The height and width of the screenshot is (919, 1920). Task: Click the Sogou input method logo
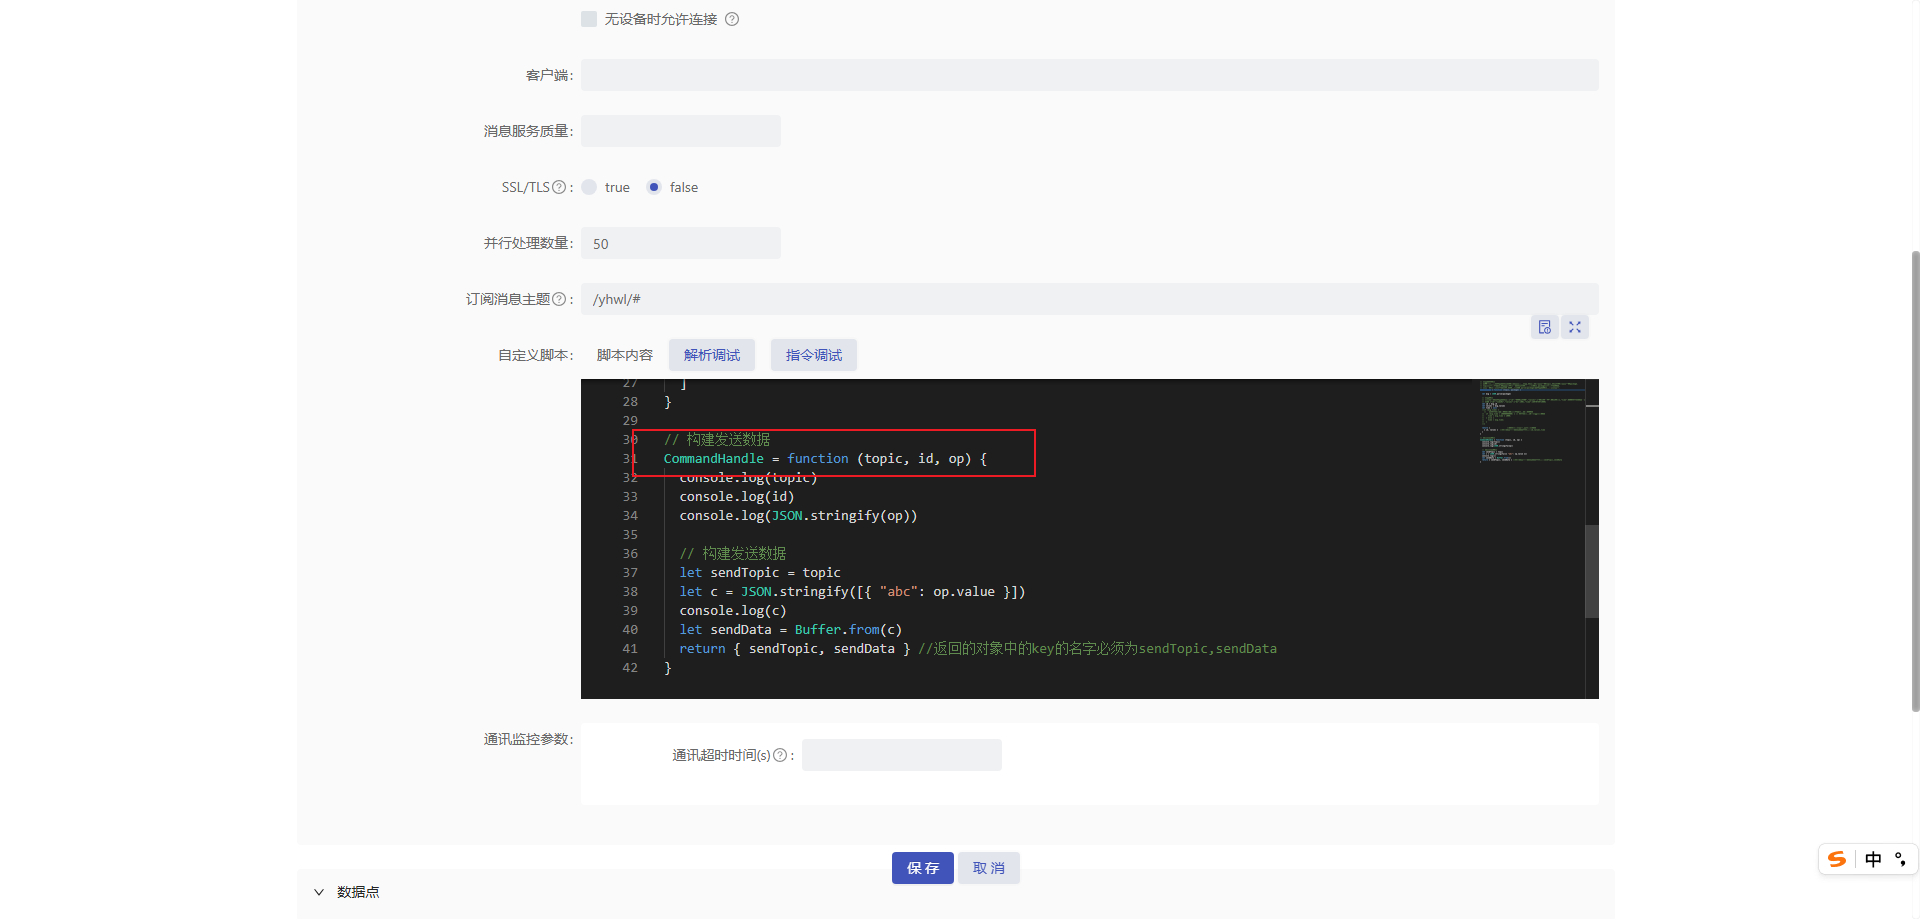point(1837,859)
